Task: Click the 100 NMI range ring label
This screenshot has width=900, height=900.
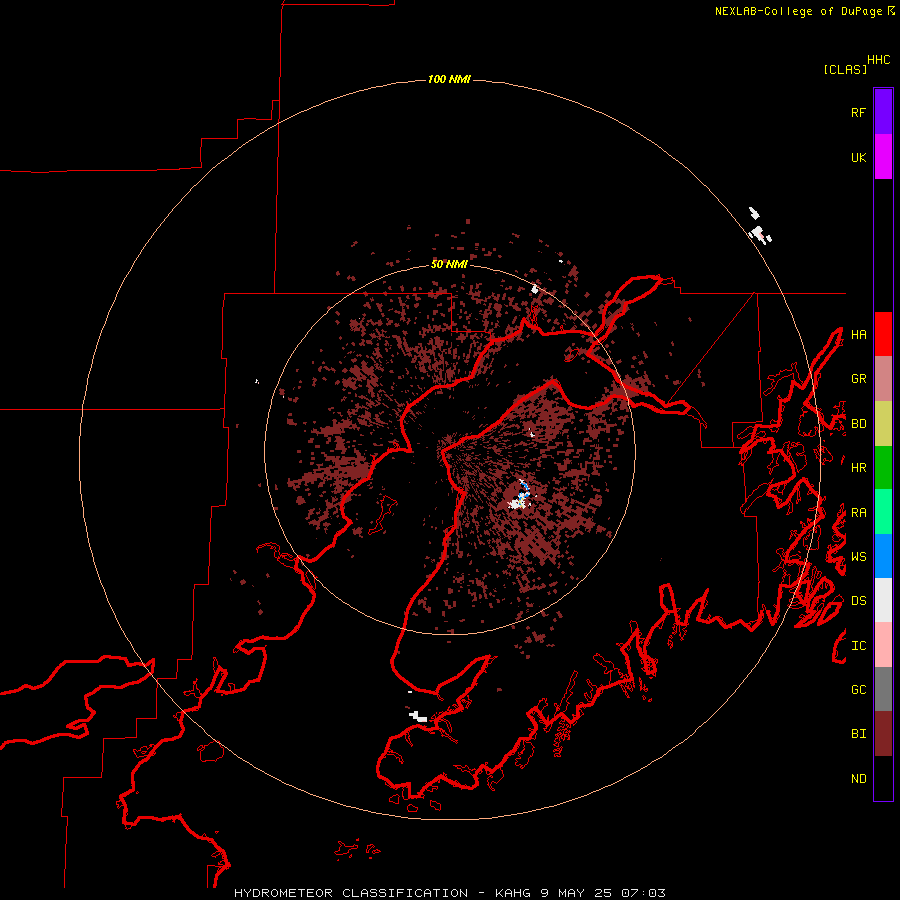Action: pos(449,79)
